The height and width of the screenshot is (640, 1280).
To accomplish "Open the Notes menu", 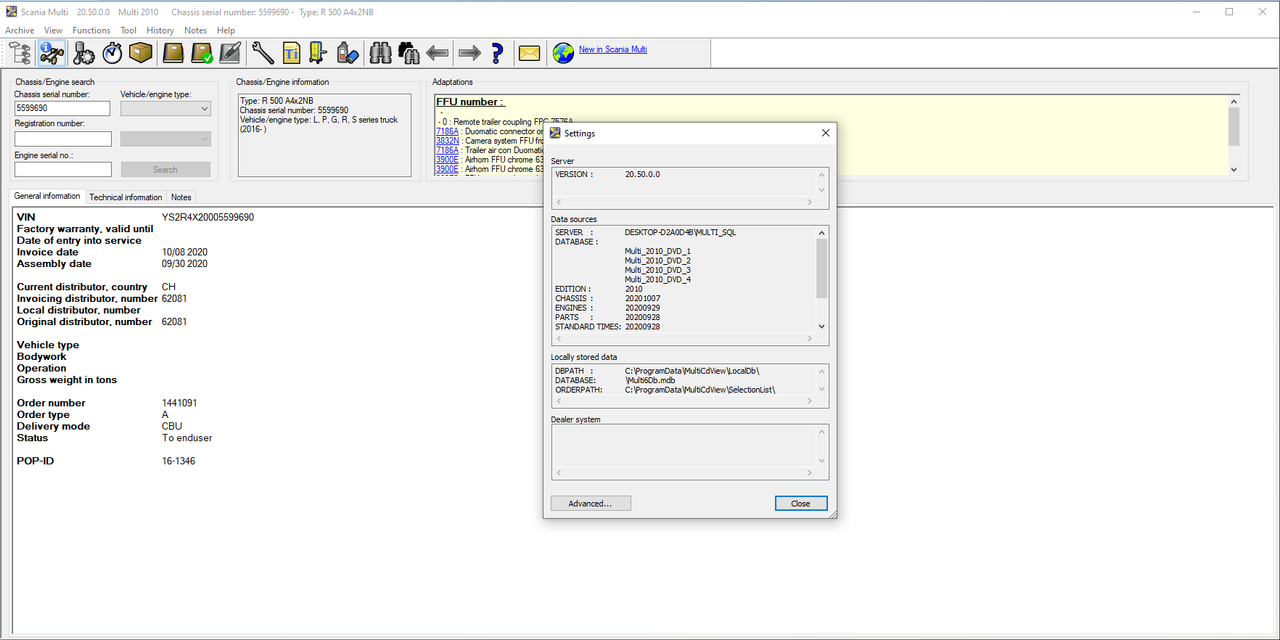I will click(x=195, y=30).
